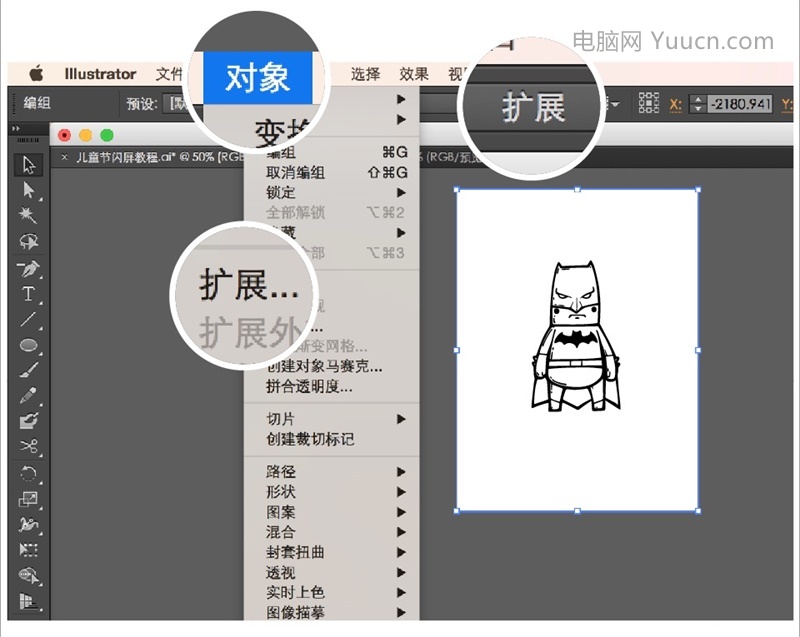This screenshot has height=637, width=800.
Task: Open the Illustrator application menu
Action: pos(100,74)
